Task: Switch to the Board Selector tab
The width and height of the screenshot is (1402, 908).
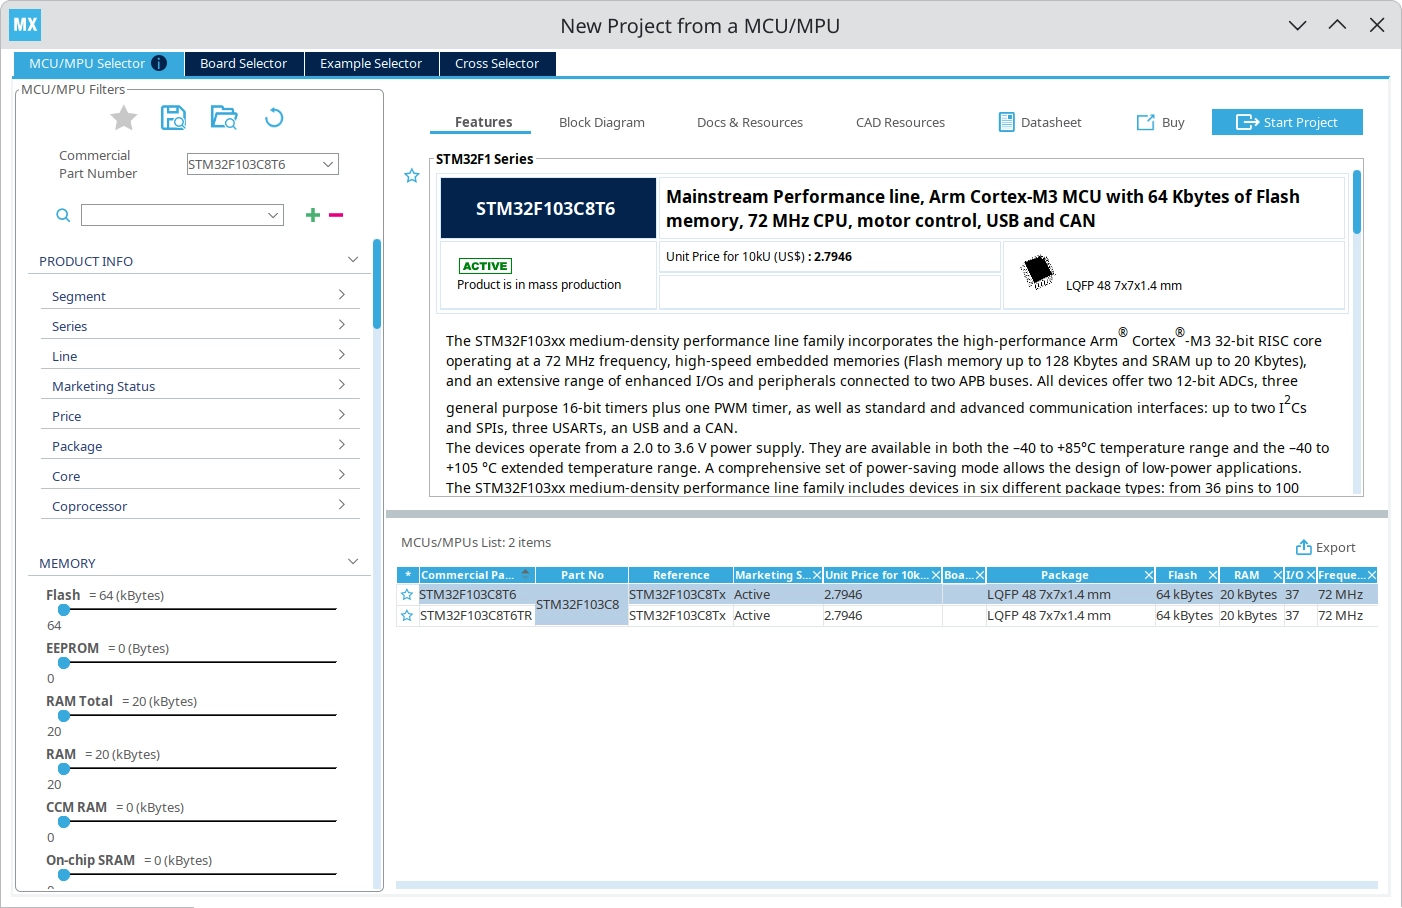Action: pyautogui.click(x=243, y=63)
